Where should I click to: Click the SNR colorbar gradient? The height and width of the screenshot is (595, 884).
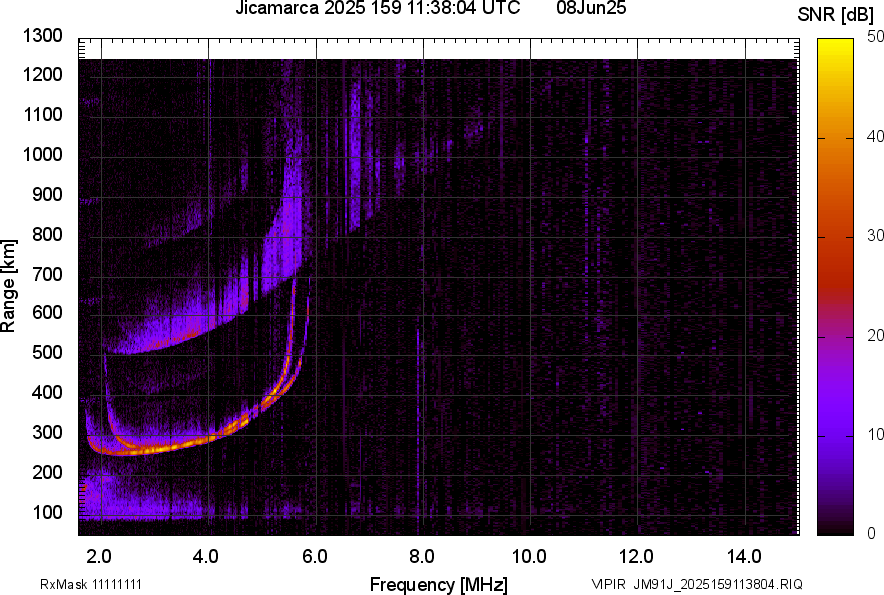[835, 287]
